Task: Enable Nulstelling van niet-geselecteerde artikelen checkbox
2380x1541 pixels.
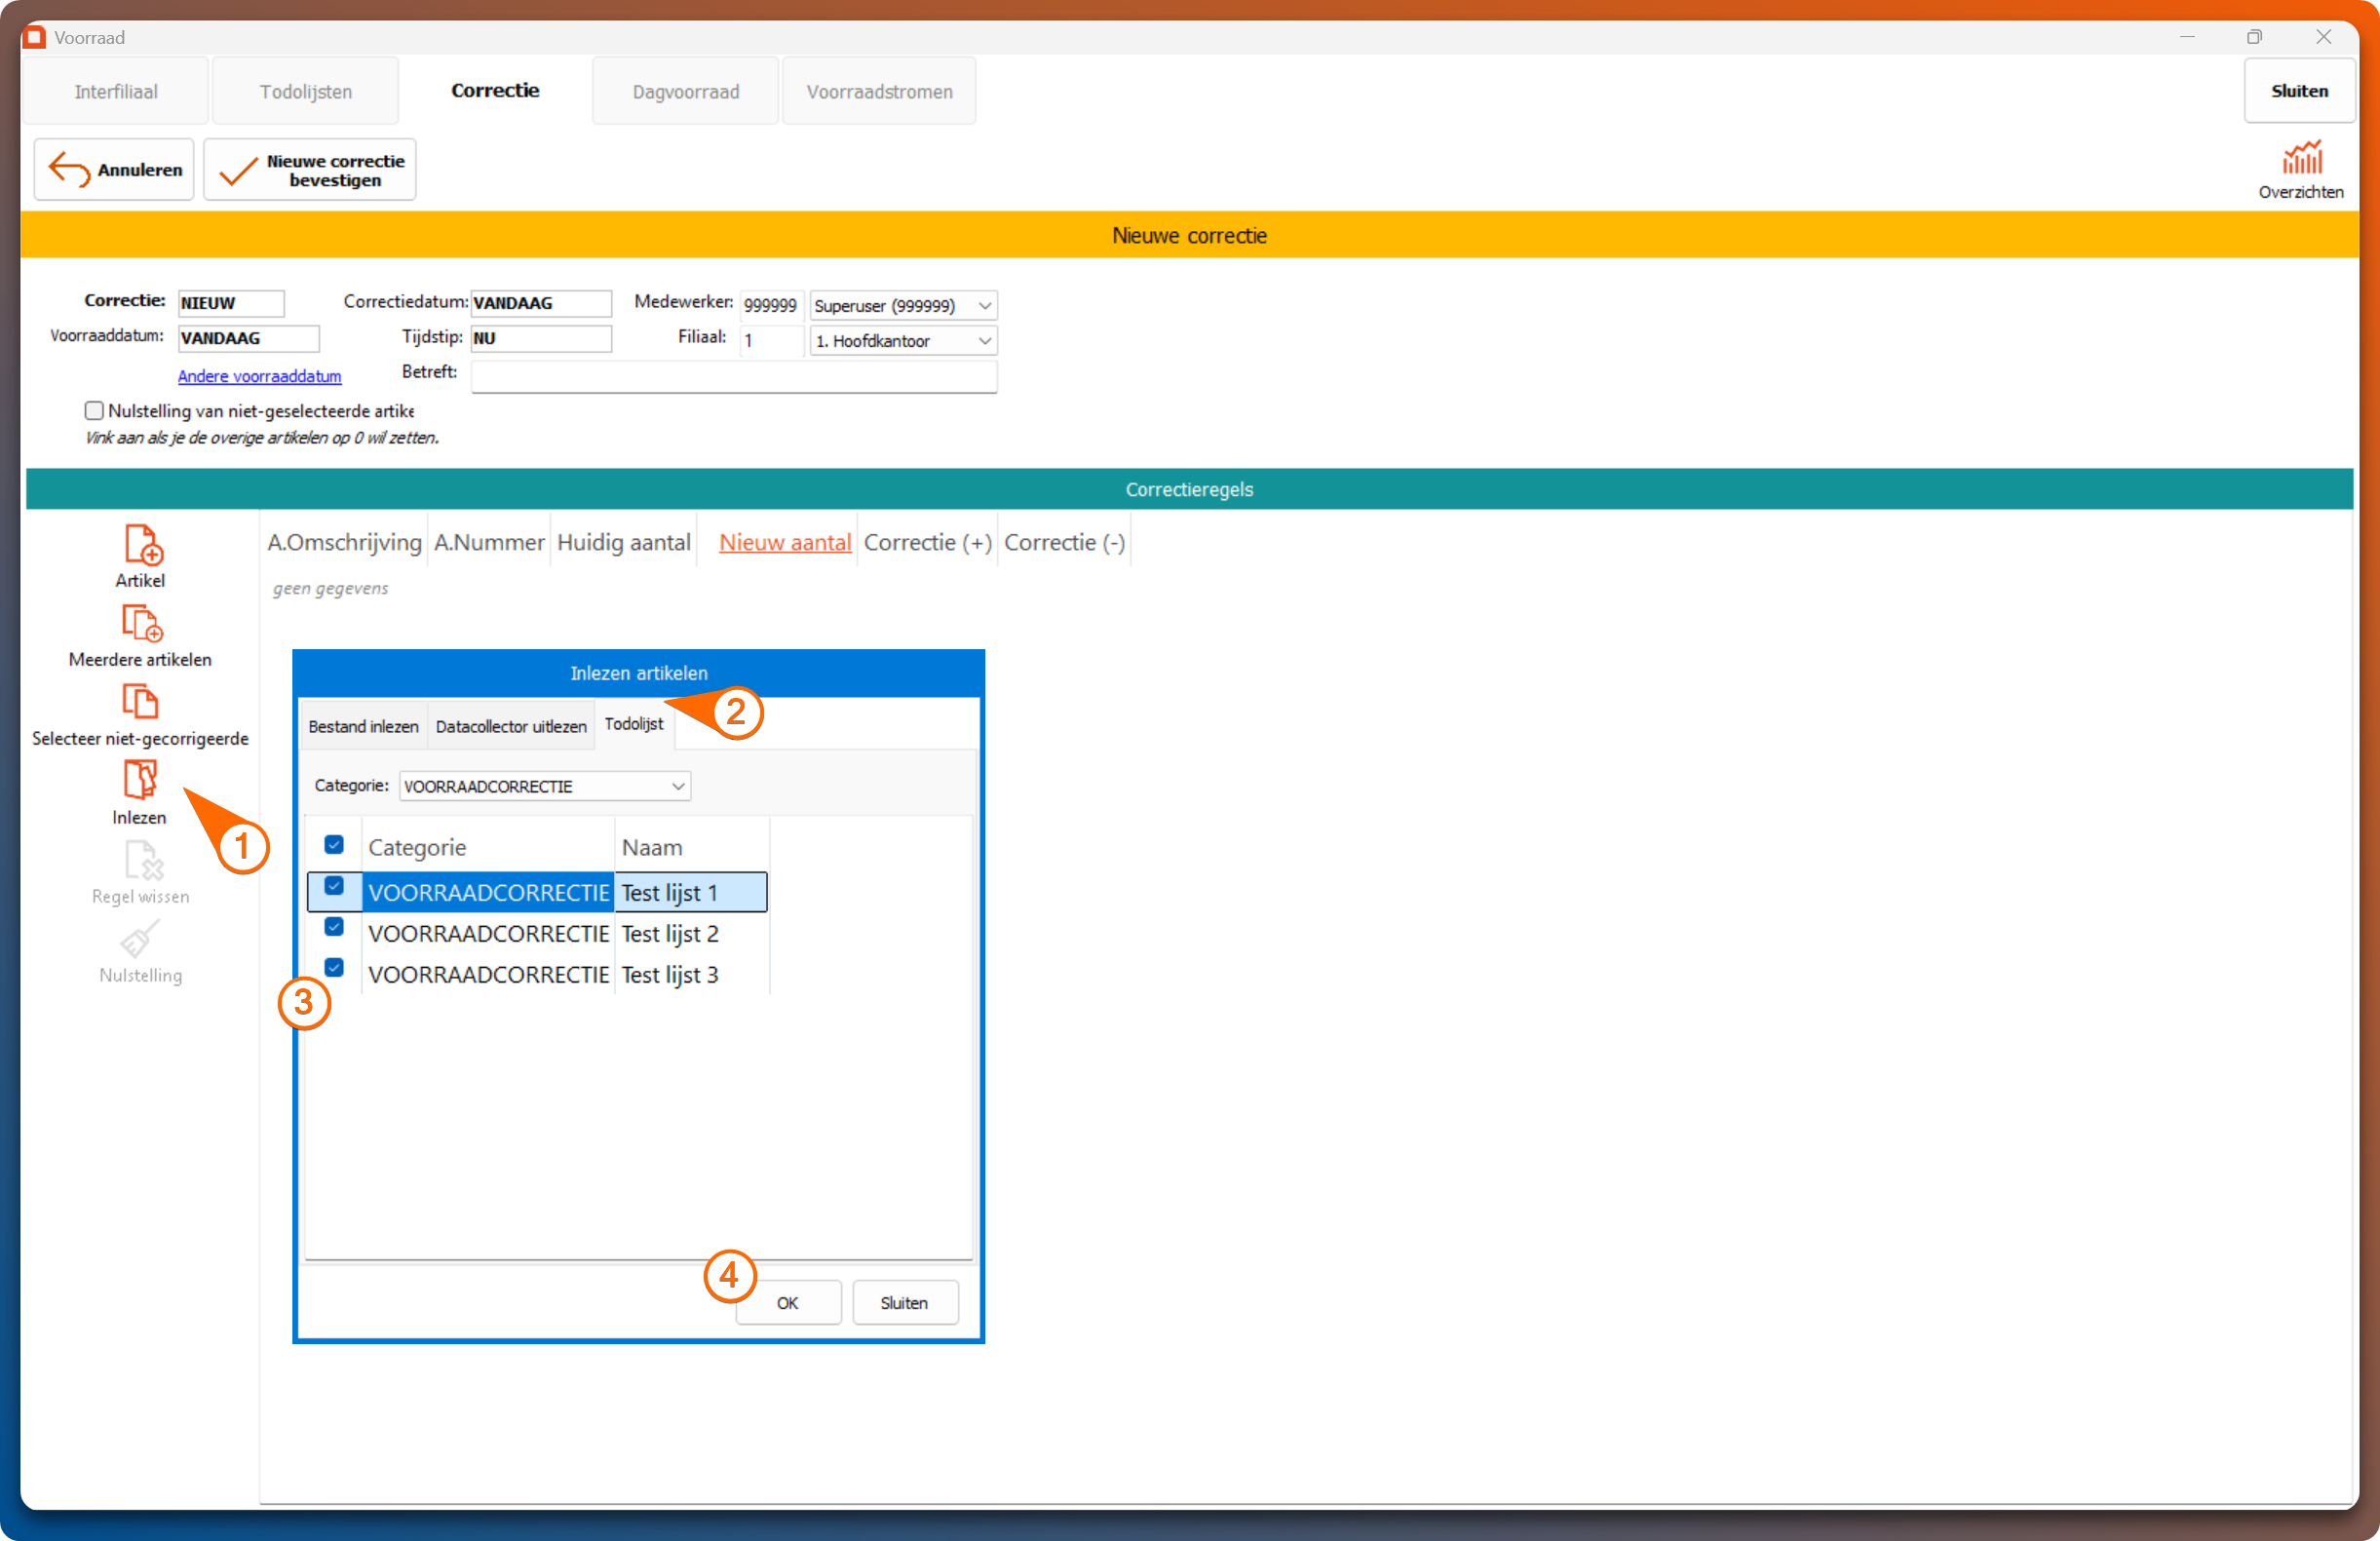Action: click(x=94, y=411)
